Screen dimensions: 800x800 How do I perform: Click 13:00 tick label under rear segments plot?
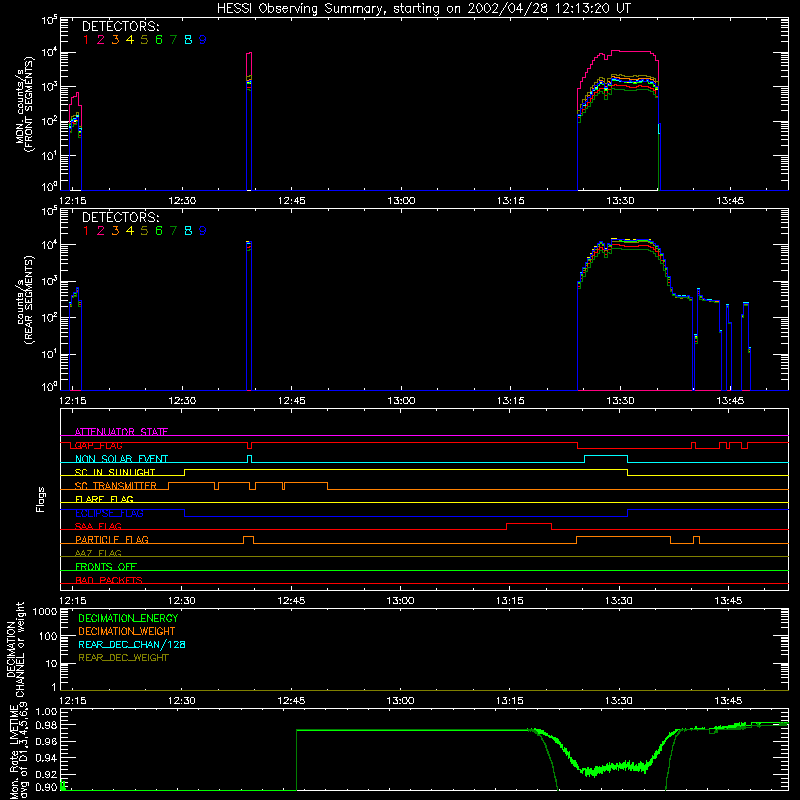pos(401,401)
